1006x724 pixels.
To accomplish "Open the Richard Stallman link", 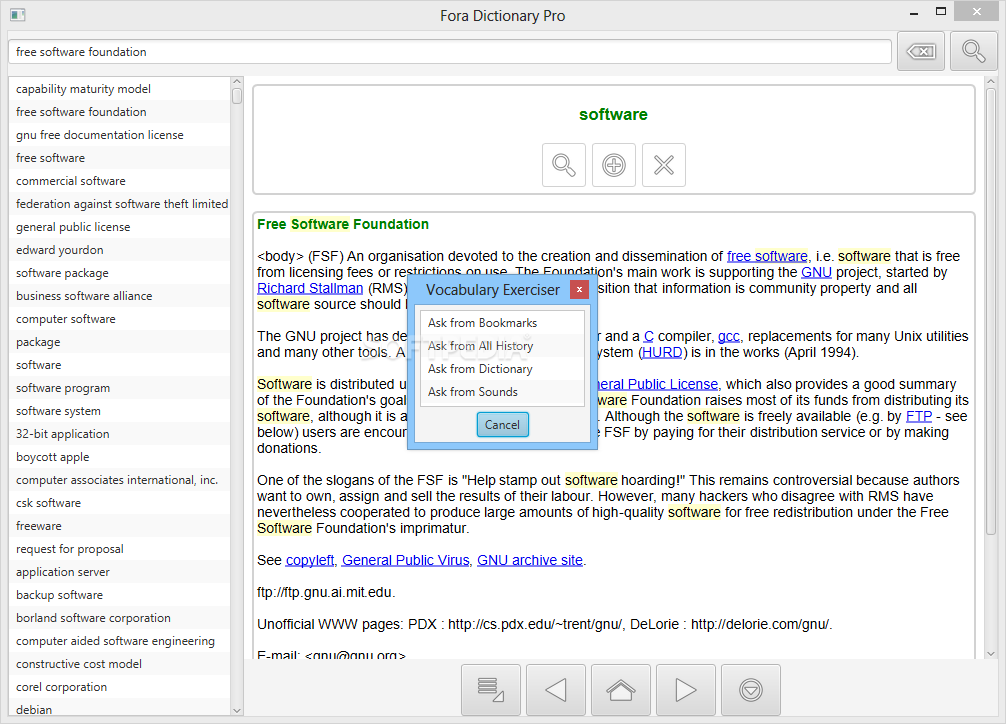I will (310, 288).
